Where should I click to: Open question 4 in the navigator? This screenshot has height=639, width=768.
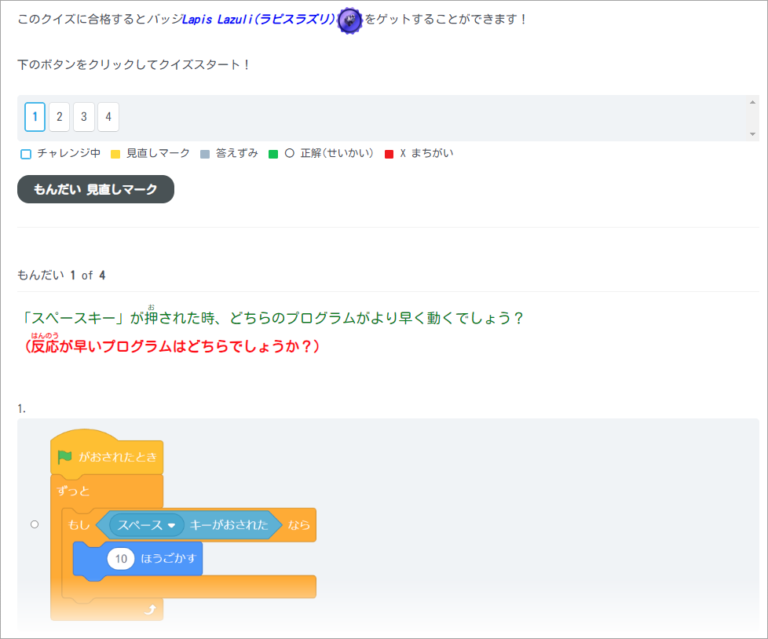108,117
